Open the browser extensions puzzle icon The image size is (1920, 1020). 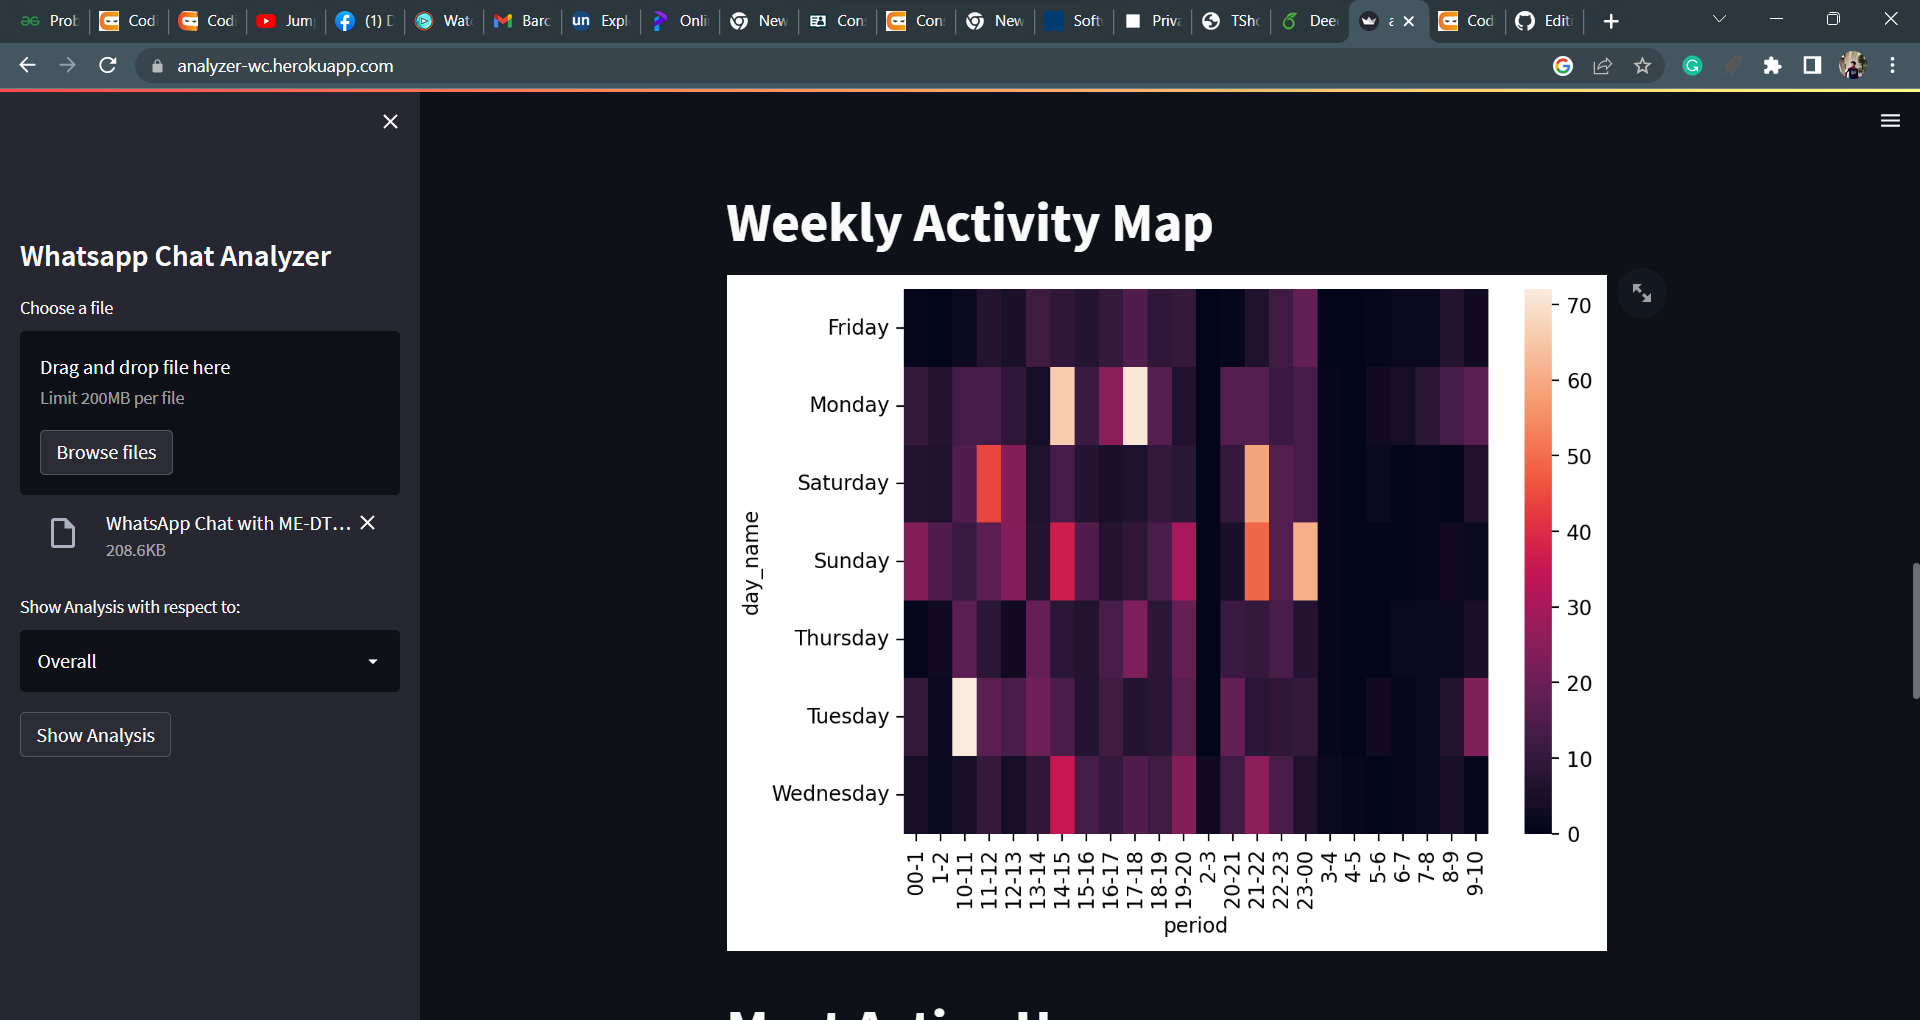tap(1774, 66)
